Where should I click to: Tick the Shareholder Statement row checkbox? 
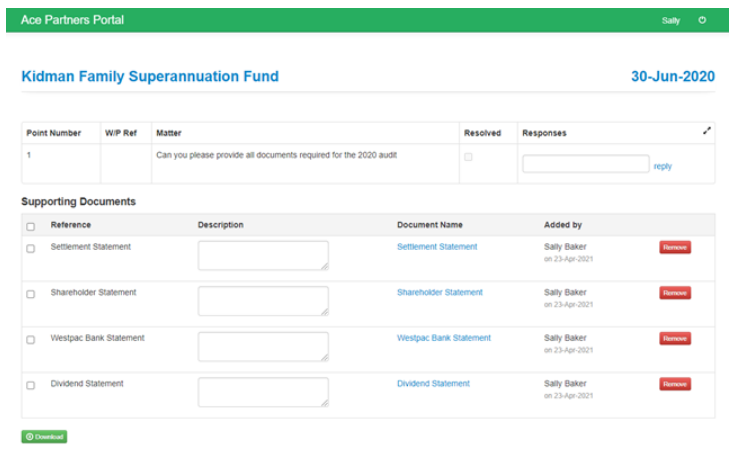[30, 294]
